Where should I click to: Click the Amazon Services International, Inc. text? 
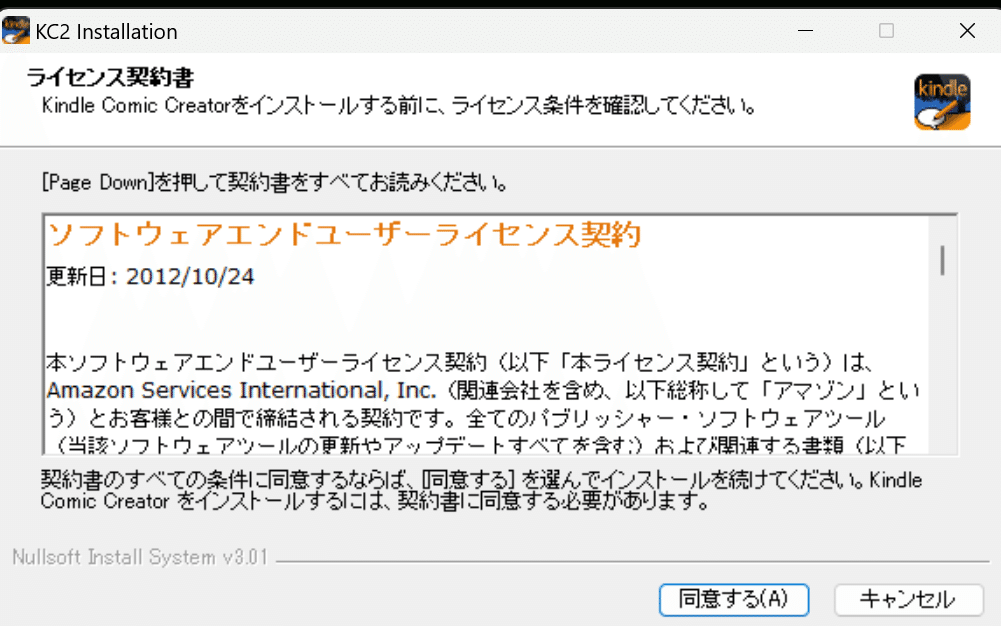pos(241,390)
